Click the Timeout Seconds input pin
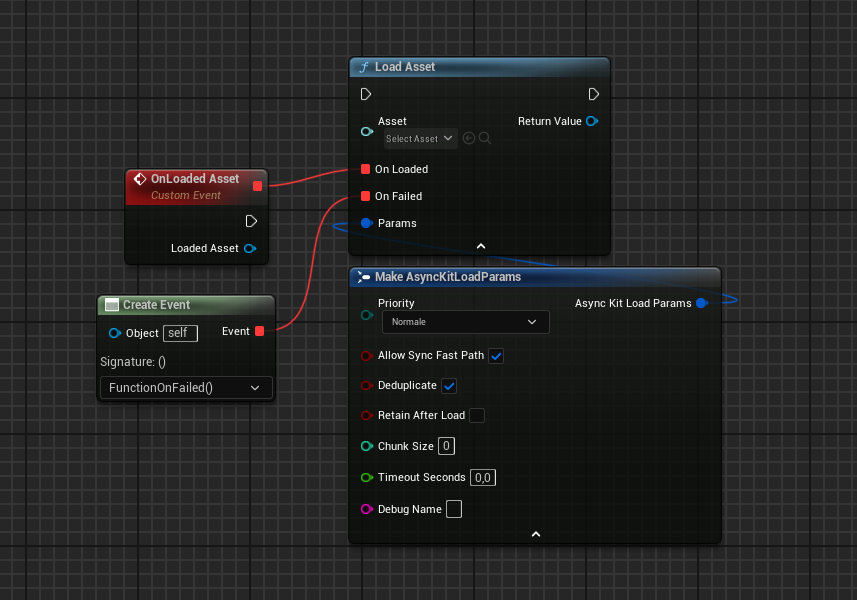857x600 pixels. click(x=367, y=478)
